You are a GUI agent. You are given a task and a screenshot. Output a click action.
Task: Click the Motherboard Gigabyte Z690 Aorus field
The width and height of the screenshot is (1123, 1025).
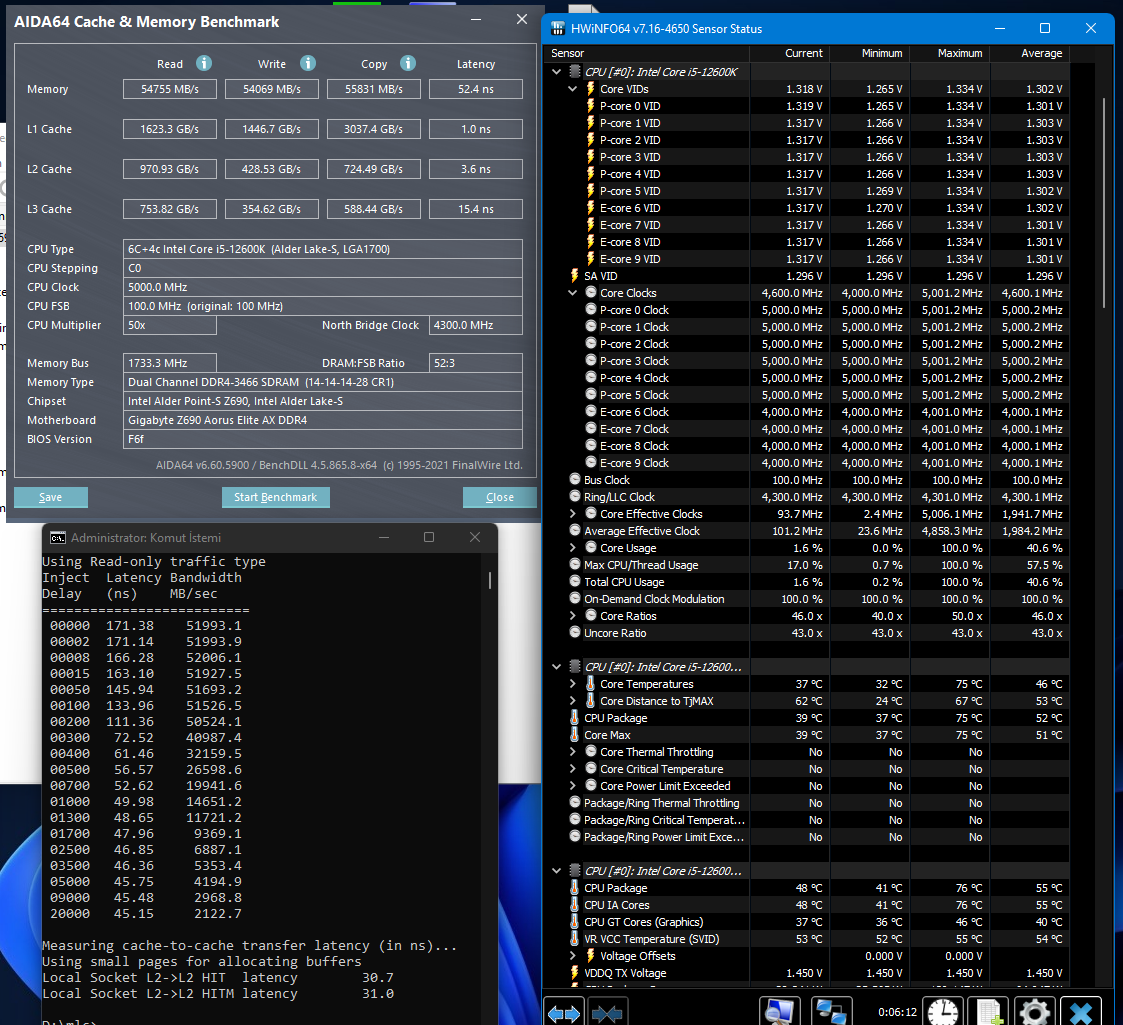pos(322,420)
